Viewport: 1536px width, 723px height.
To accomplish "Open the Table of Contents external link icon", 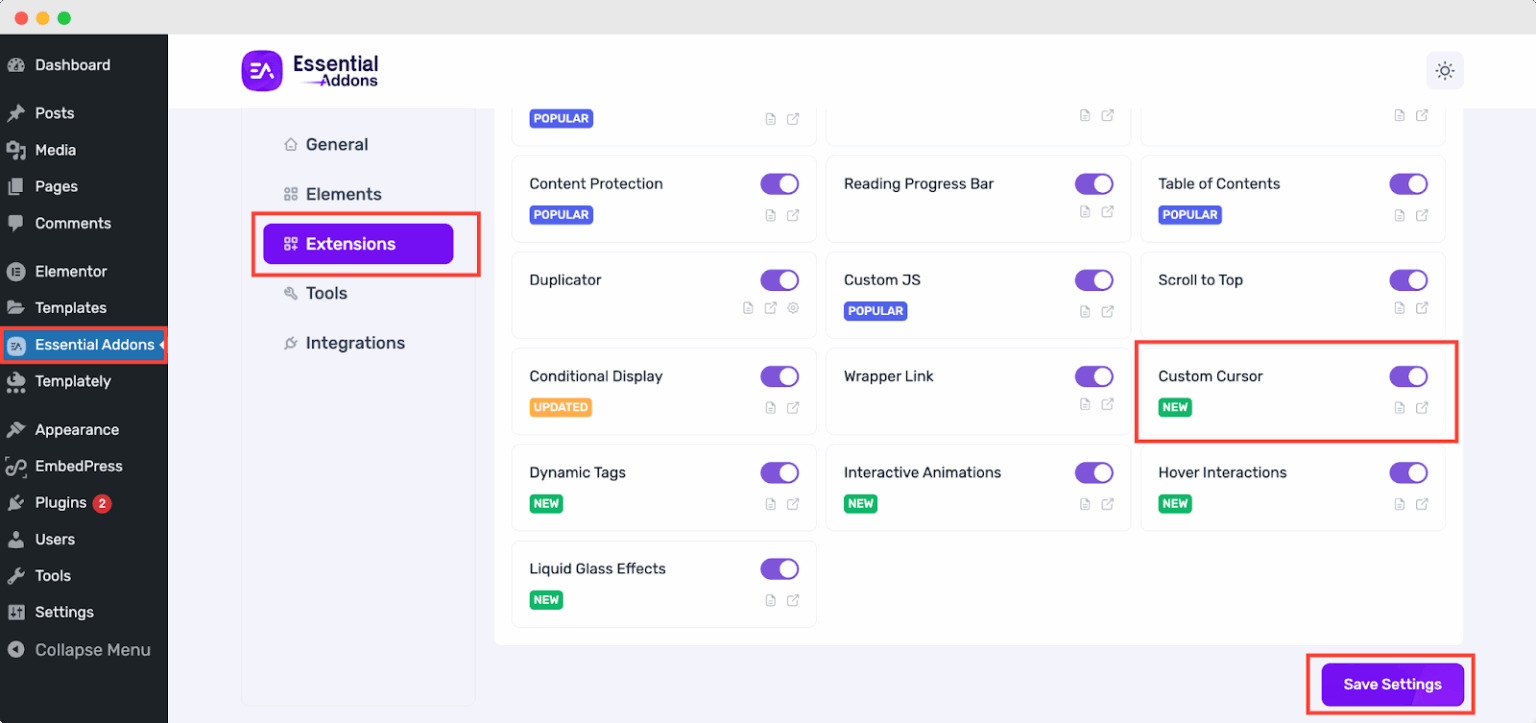I will (1421, 215).
